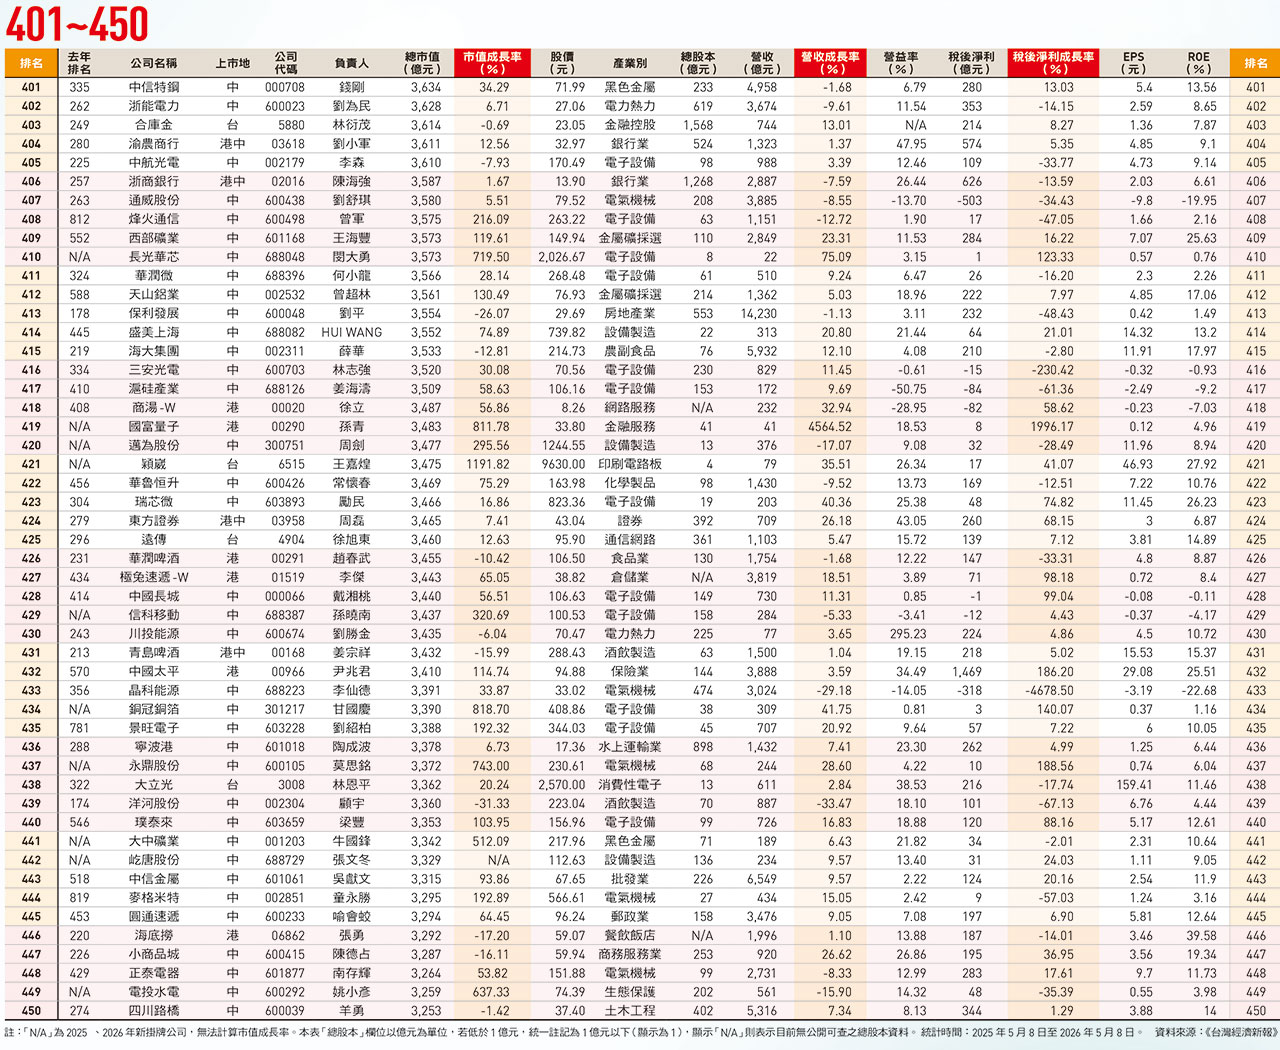Click EPS value "159.41"
Image resolution: width=1280 pixels, height=1050 pixels.
click(x=1135, y=785)
